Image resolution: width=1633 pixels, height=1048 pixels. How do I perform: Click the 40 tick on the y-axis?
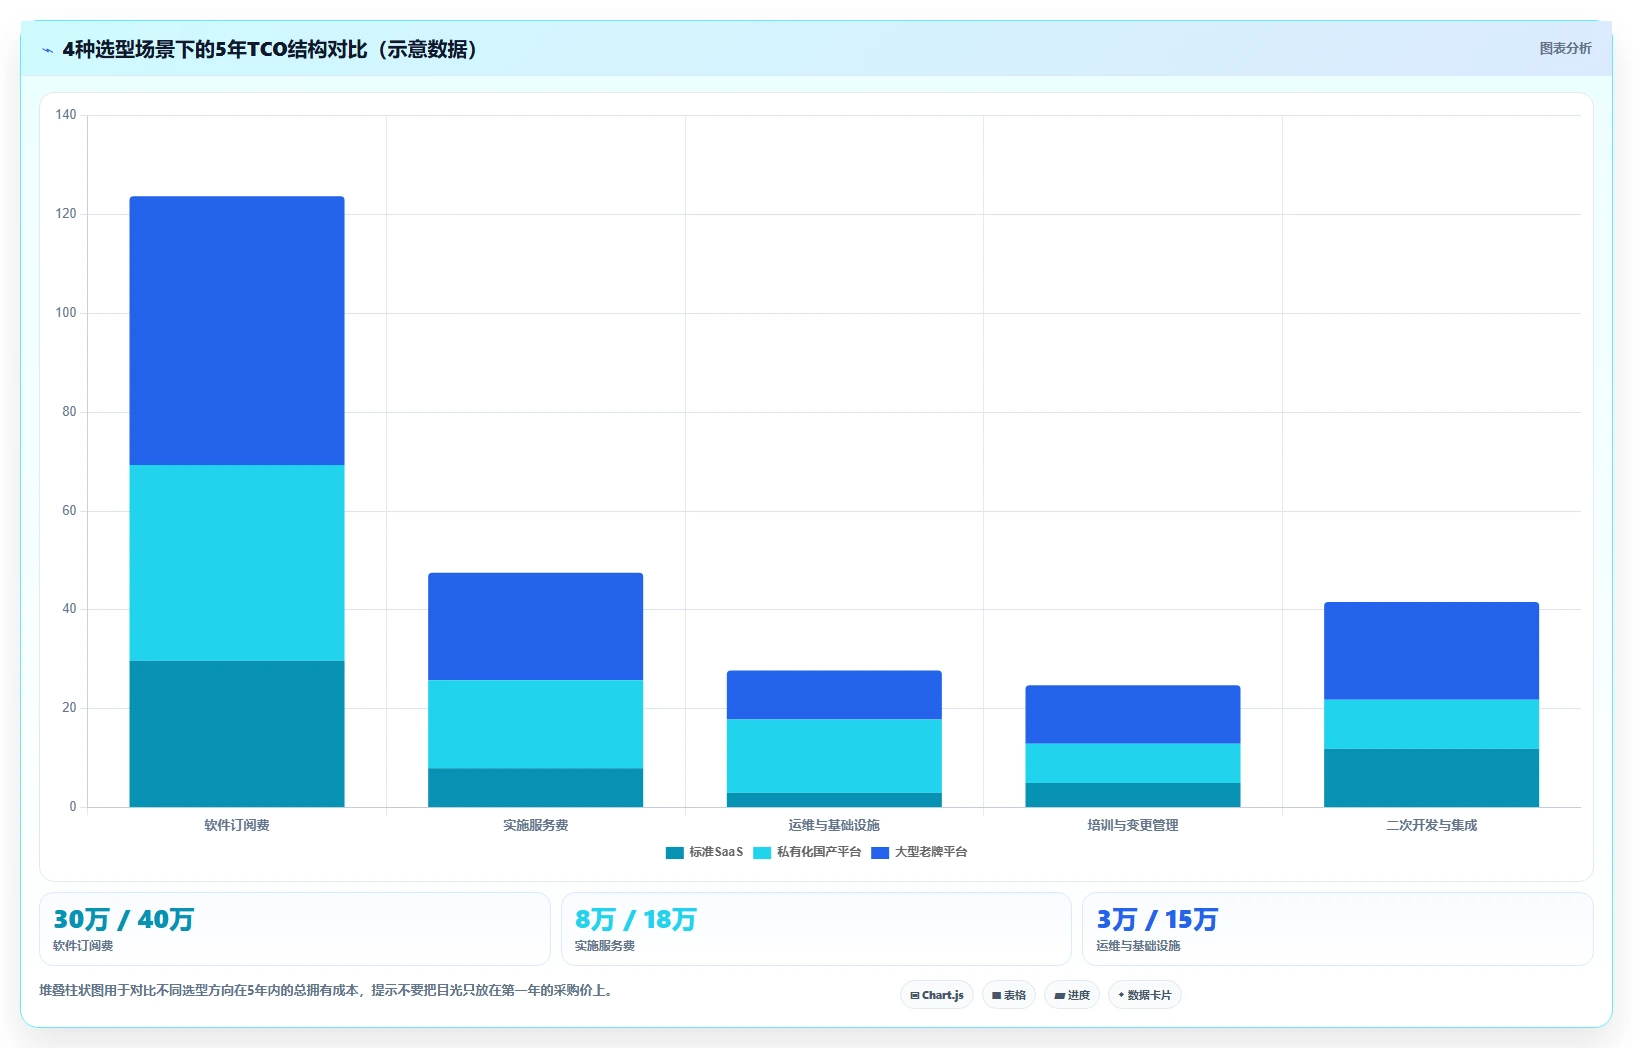69,609
